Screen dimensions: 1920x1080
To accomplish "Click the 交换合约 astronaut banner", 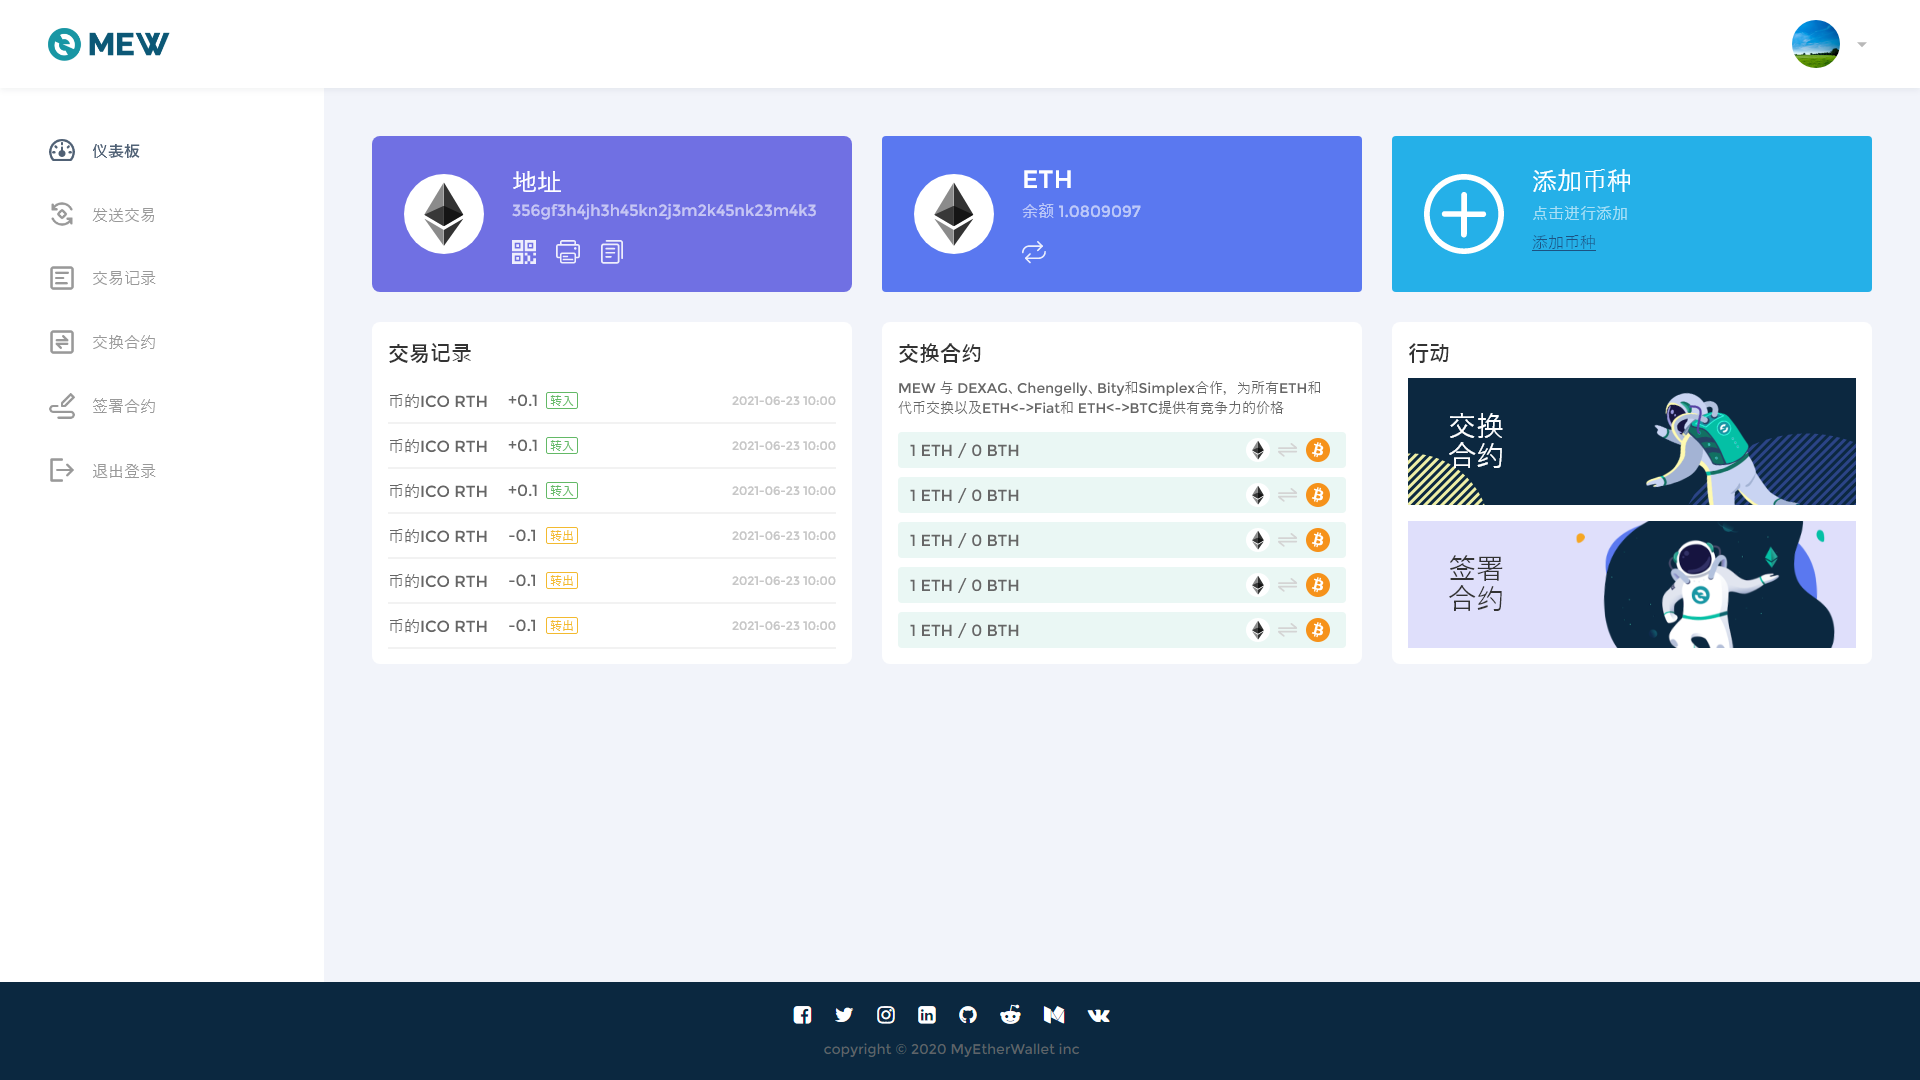I will pyautogui.click(x=1631, y=441).
